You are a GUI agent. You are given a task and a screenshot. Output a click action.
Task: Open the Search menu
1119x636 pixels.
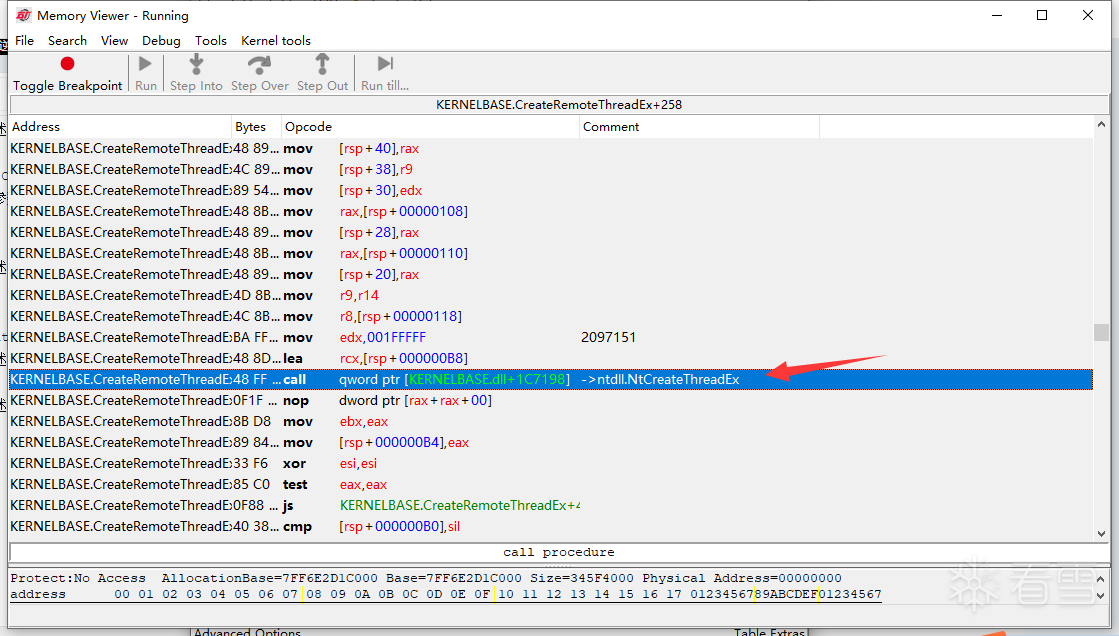(67, 41)
